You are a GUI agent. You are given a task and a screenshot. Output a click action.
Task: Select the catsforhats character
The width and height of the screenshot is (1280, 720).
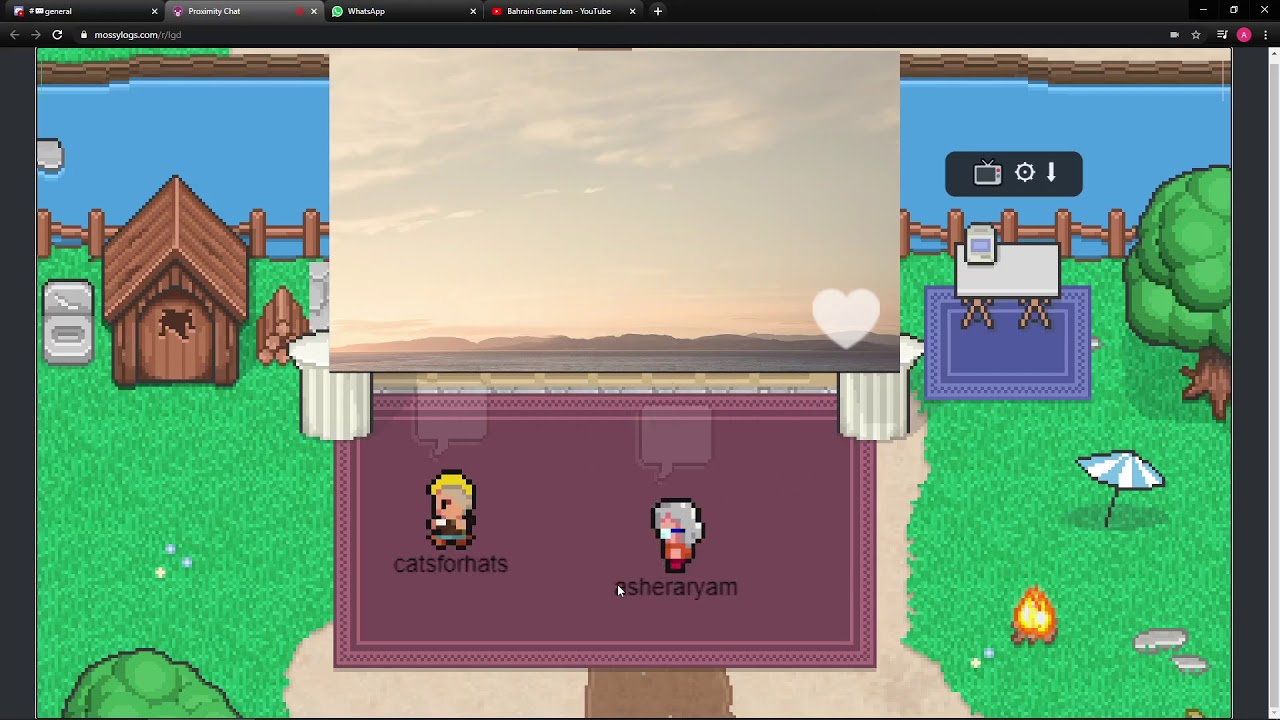tap(451, 510)
